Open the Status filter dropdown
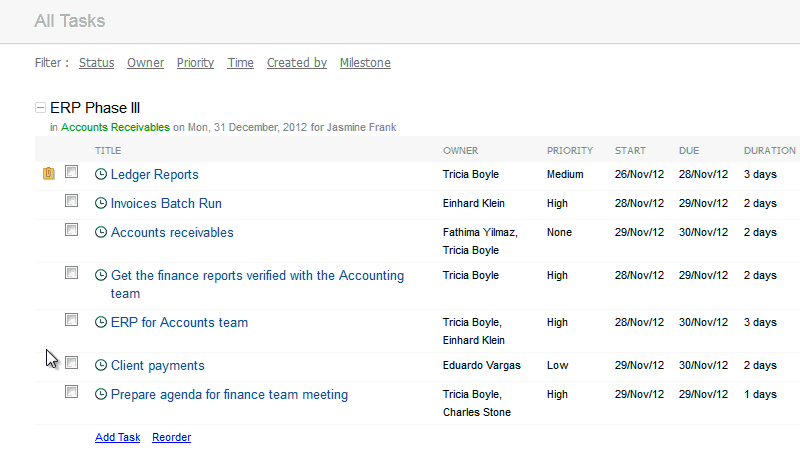 click(96, 63)
